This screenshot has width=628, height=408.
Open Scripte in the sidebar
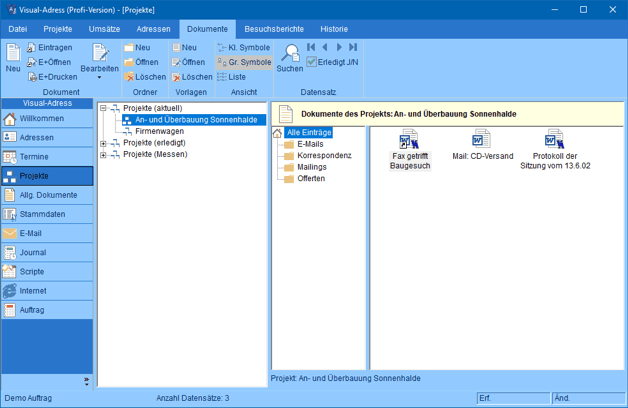coord(47,271)
